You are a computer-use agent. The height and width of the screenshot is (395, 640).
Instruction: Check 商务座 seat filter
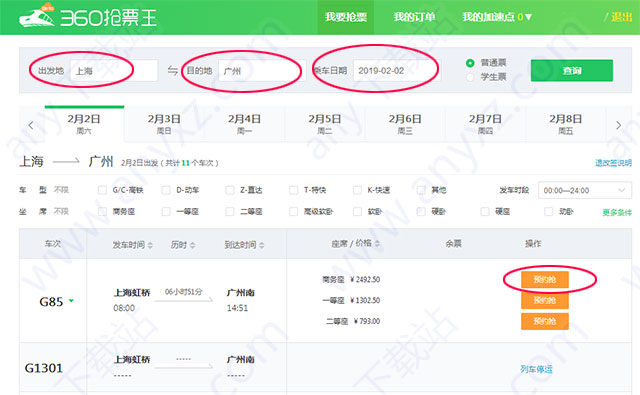point(102,211)
